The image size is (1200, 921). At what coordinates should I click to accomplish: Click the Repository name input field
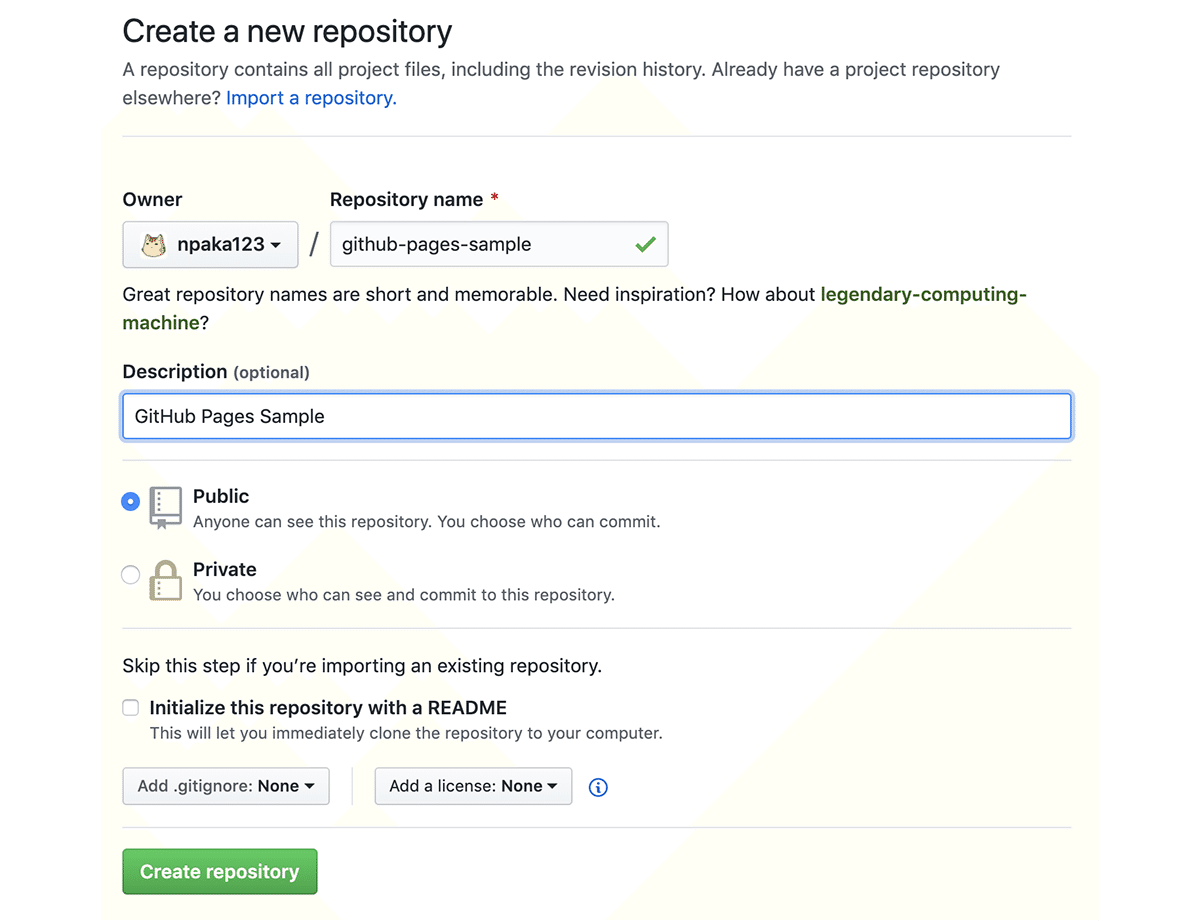click(499, 244)
